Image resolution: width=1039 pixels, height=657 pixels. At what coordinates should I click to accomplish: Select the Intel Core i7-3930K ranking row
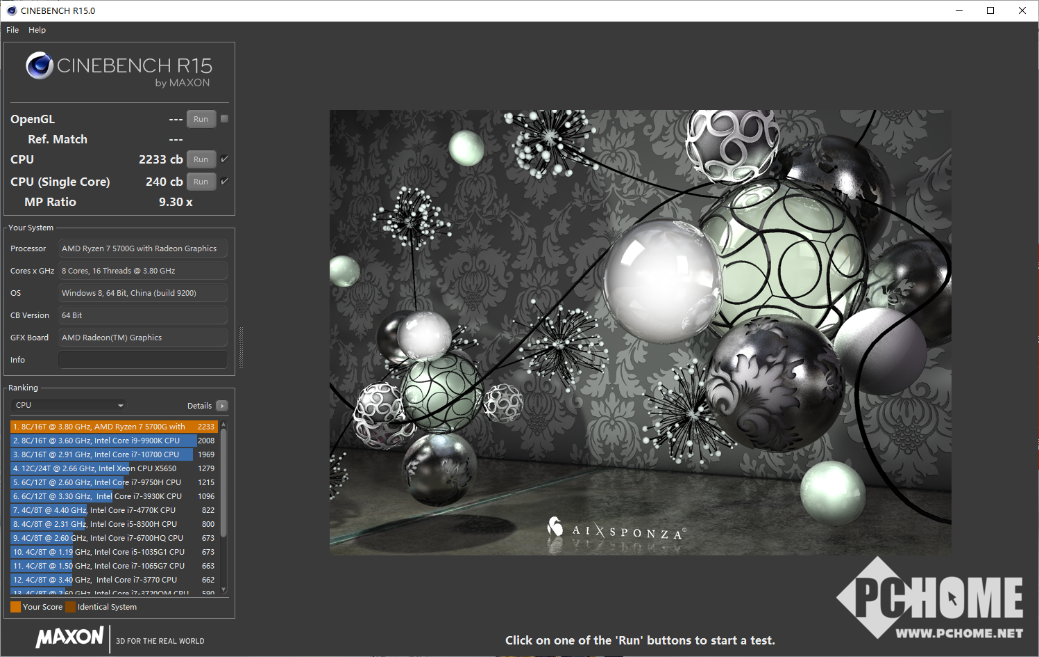click(x=114, y=496)
